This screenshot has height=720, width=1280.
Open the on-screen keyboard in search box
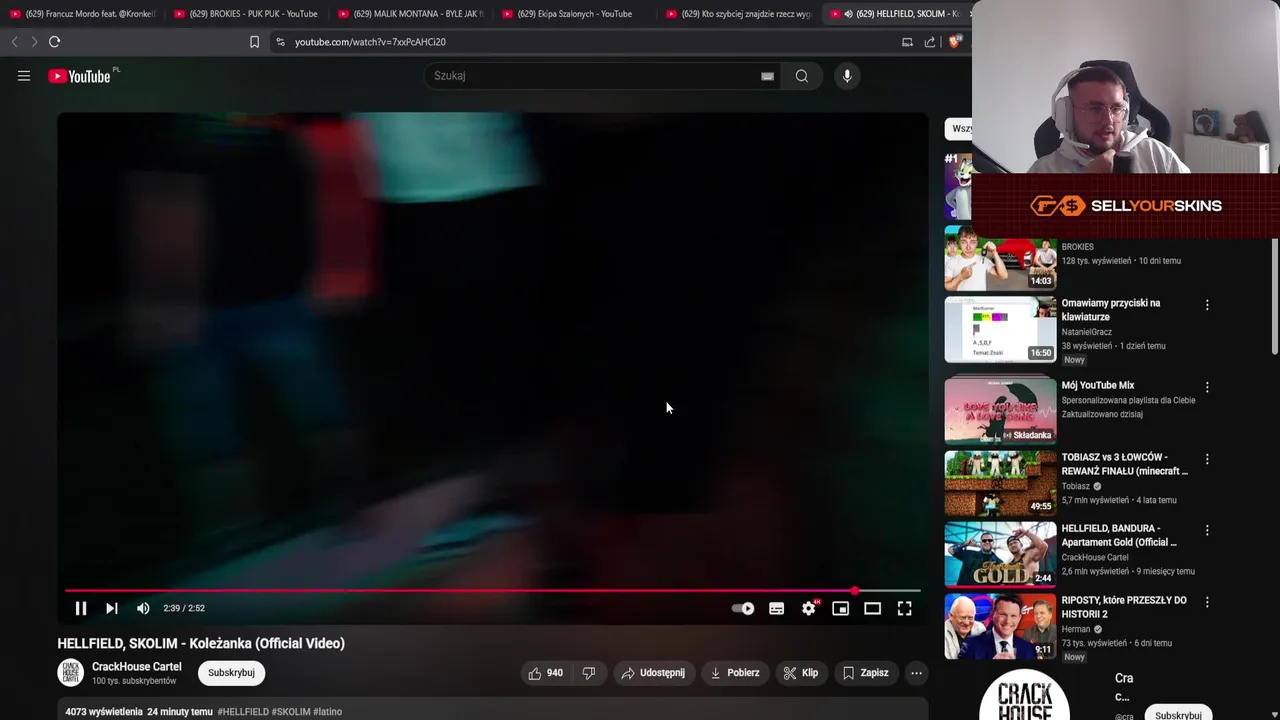(767, 76)
